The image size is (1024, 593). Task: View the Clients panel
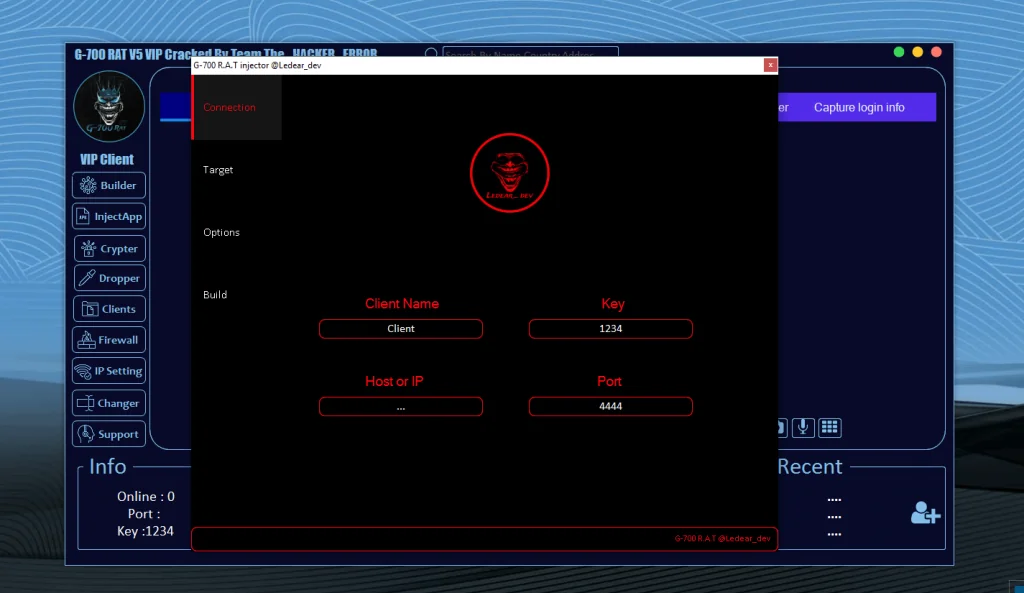(x=108, y=309)
